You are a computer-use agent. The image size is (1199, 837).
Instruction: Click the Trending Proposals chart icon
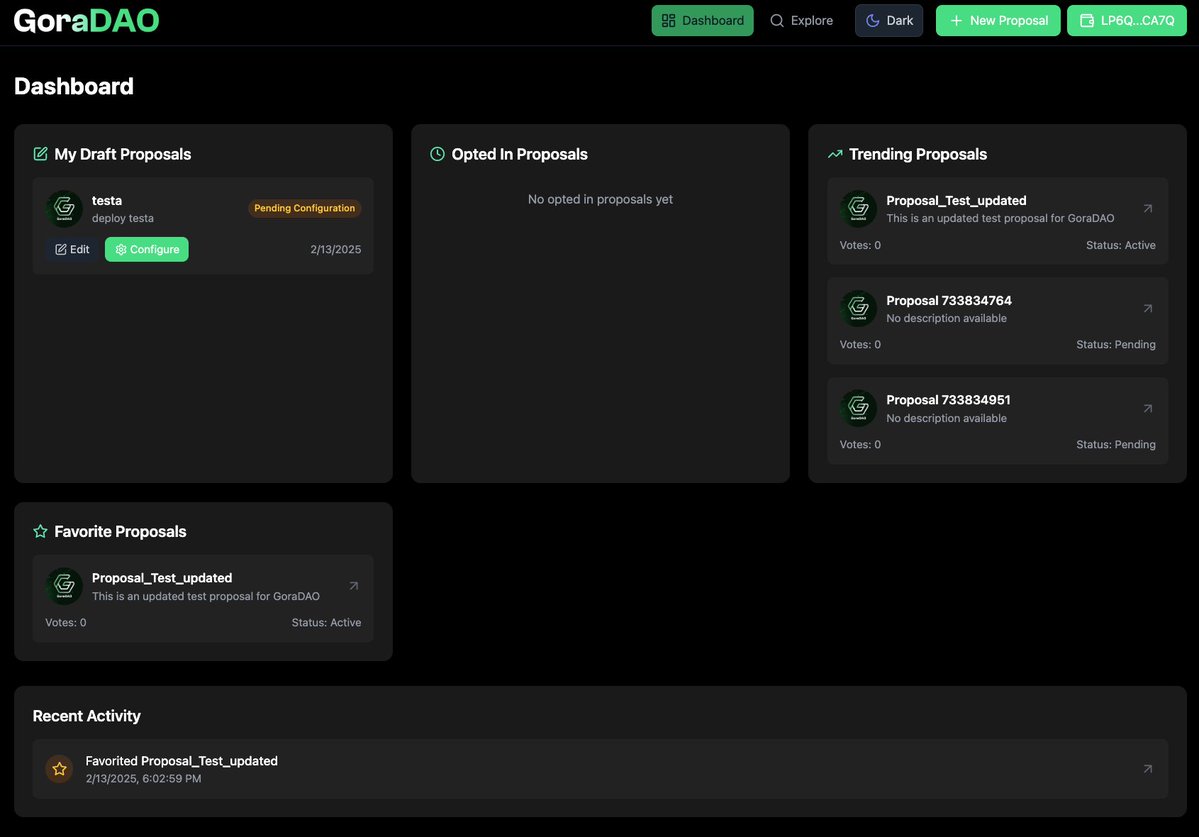pyautogui.click(x=835, y=154)
